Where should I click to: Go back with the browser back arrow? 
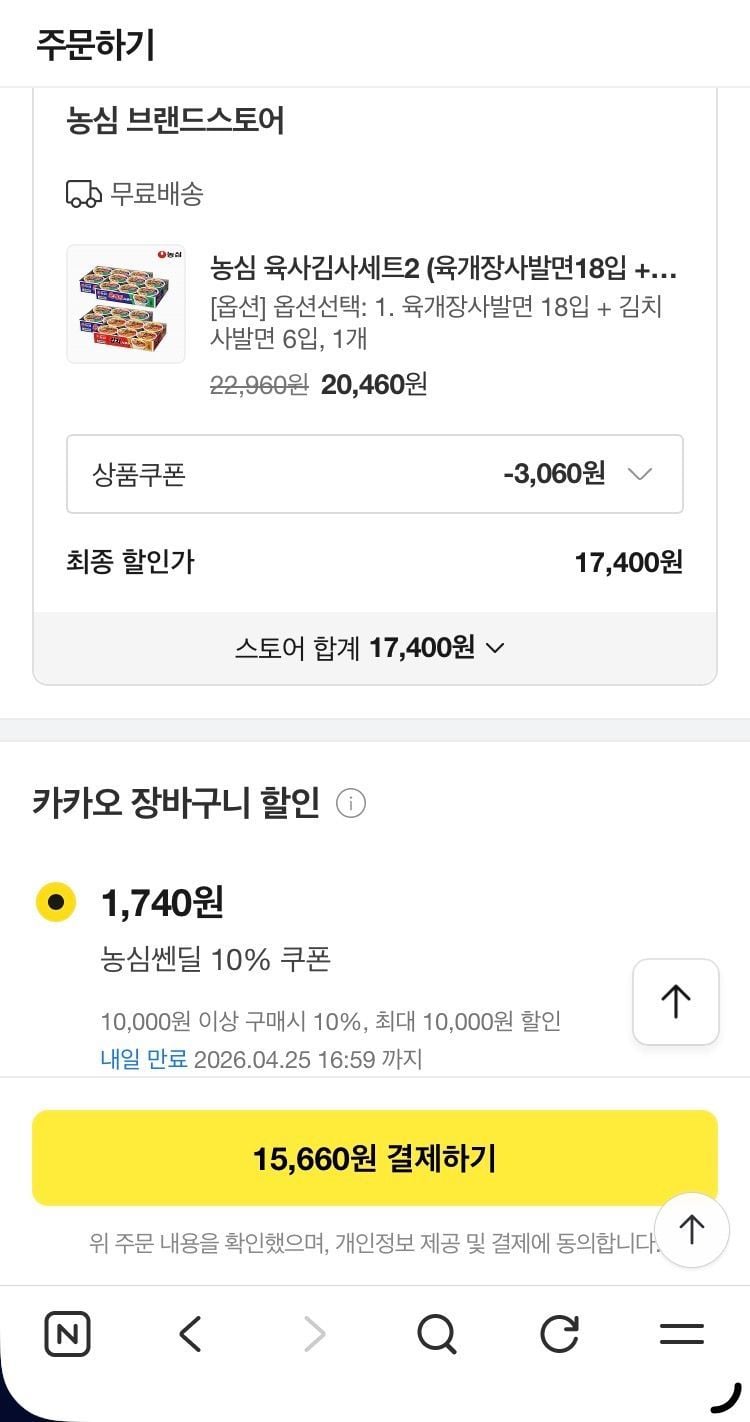(x=190, y=1334)
